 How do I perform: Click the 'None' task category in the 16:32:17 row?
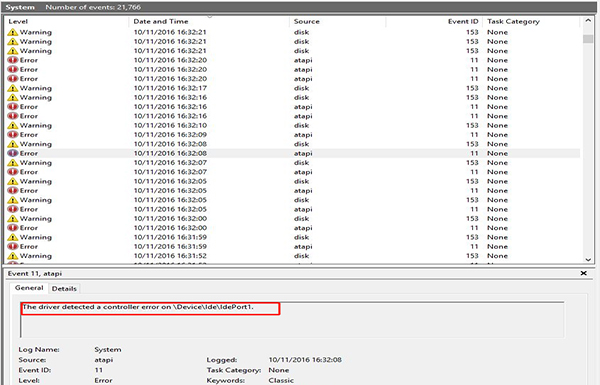pyautogui.click(x=497, y=88)
